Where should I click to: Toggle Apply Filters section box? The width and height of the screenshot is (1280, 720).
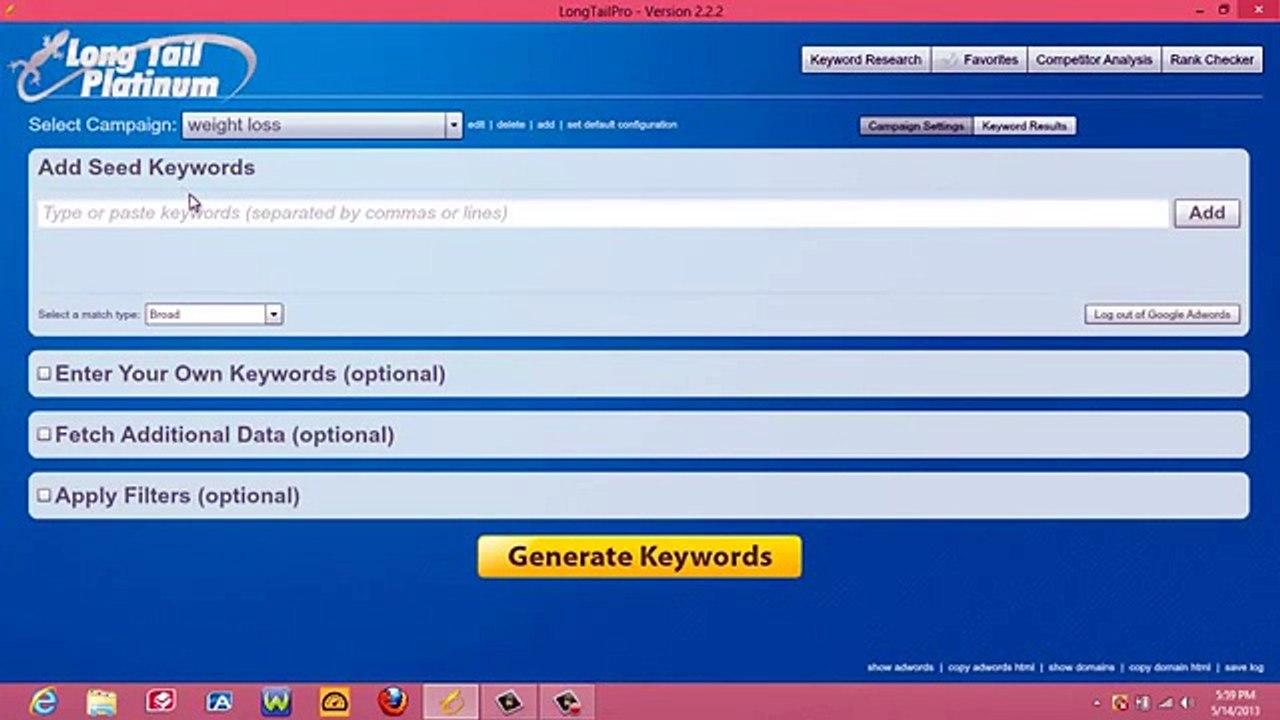44,496
